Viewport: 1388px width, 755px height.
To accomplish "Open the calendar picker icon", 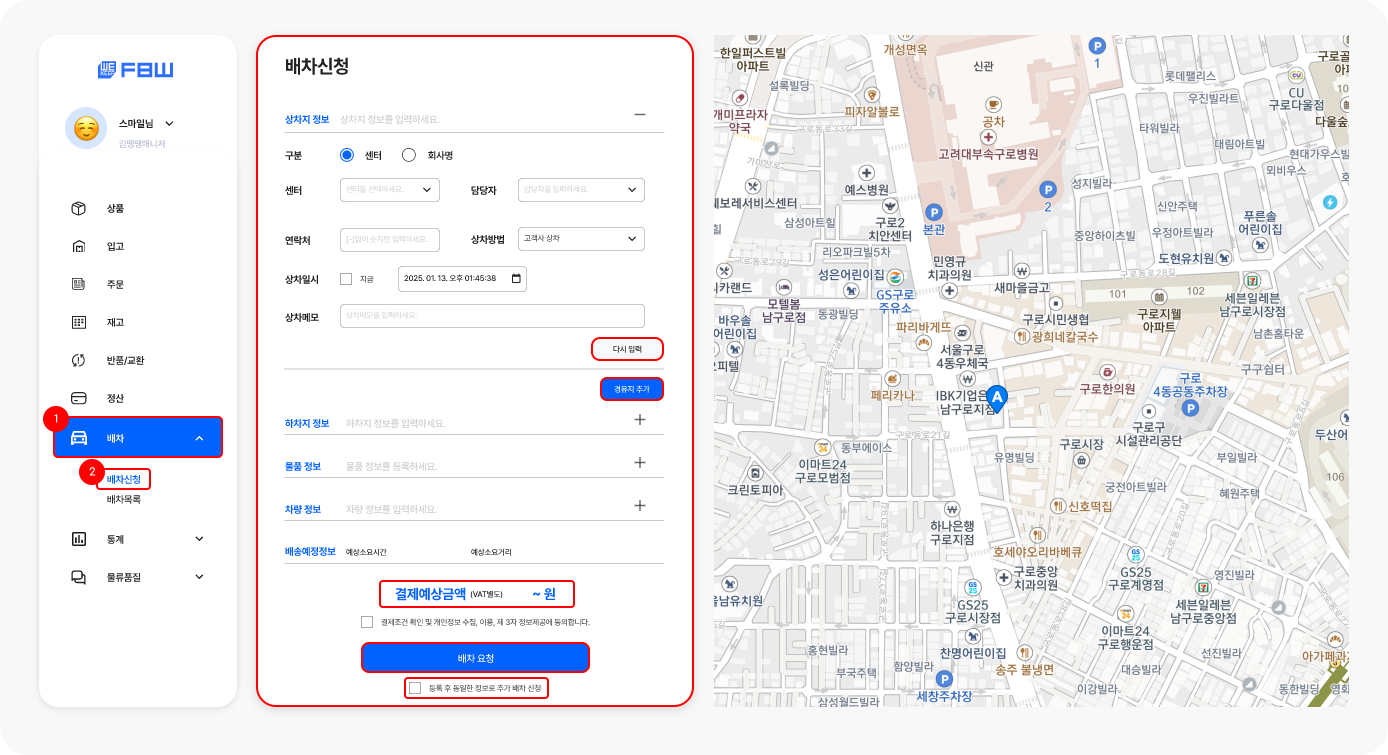I will pyautogui.click(x=516, y=278).
